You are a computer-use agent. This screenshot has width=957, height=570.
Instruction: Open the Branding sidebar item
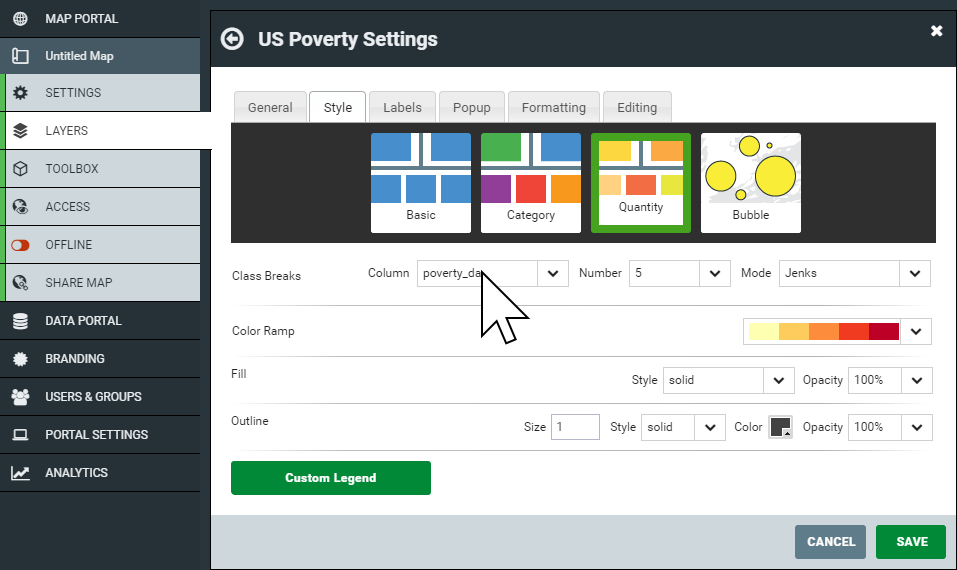pos(100,359)
